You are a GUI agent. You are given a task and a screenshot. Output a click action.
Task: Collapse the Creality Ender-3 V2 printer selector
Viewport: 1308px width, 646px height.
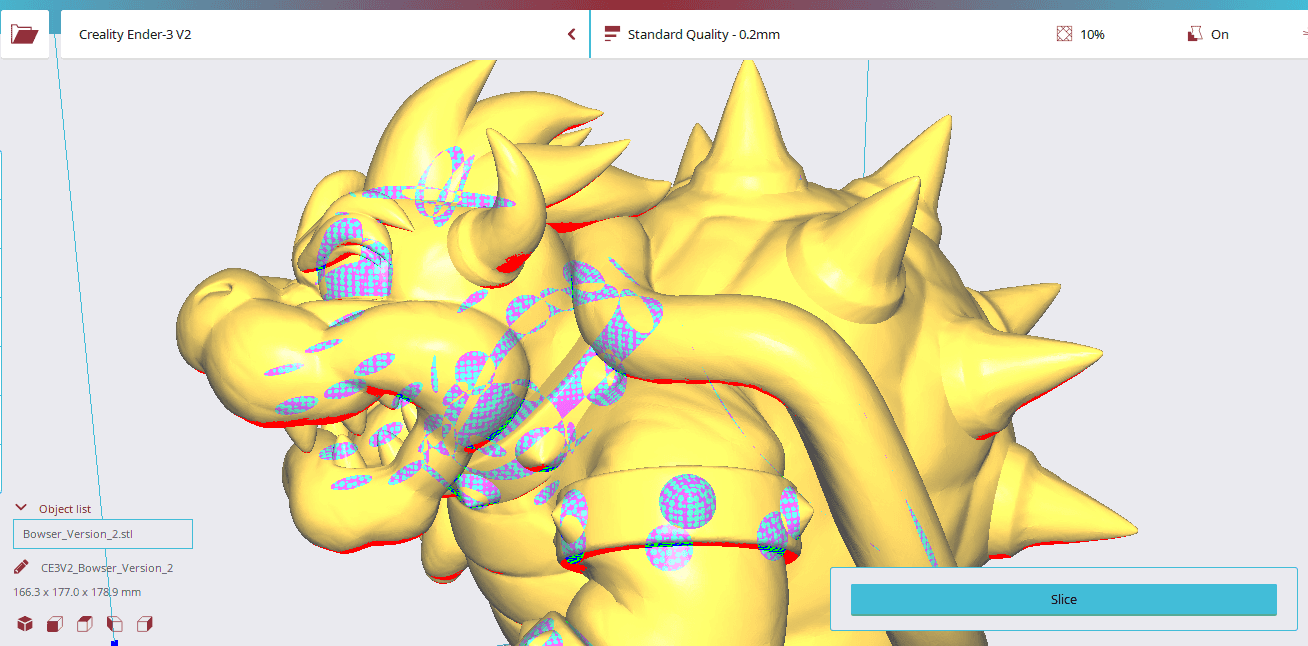click(x=325, y=34)
